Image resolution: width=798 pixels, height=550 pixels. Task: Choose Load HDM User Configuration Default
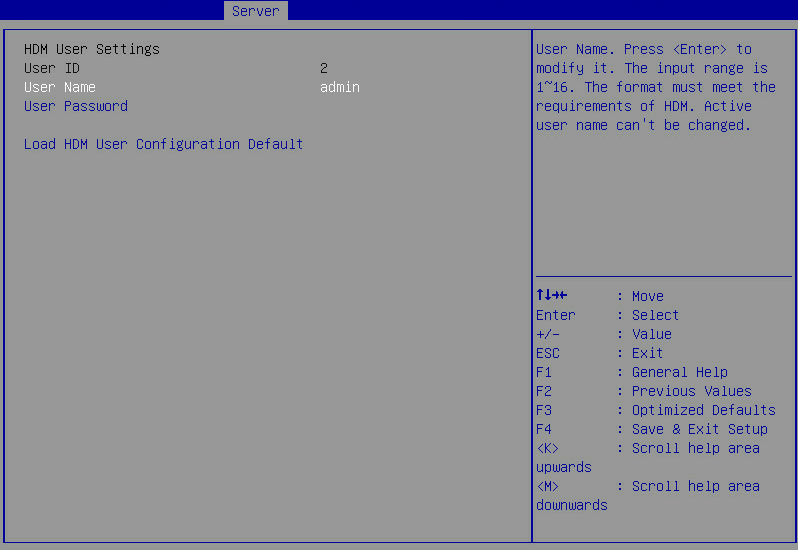[163, 144]
